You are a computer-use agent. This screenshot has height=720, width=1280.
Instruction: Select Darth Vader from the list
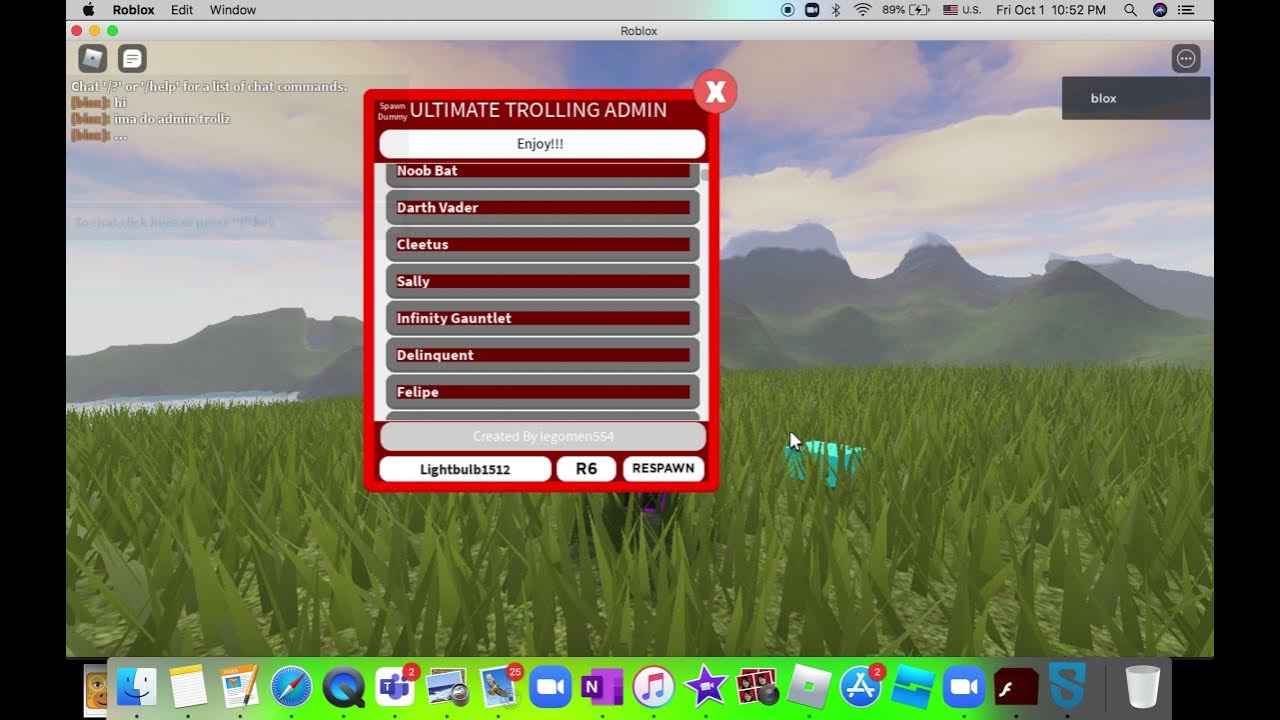pyautogui.click(x=543, y=208)
